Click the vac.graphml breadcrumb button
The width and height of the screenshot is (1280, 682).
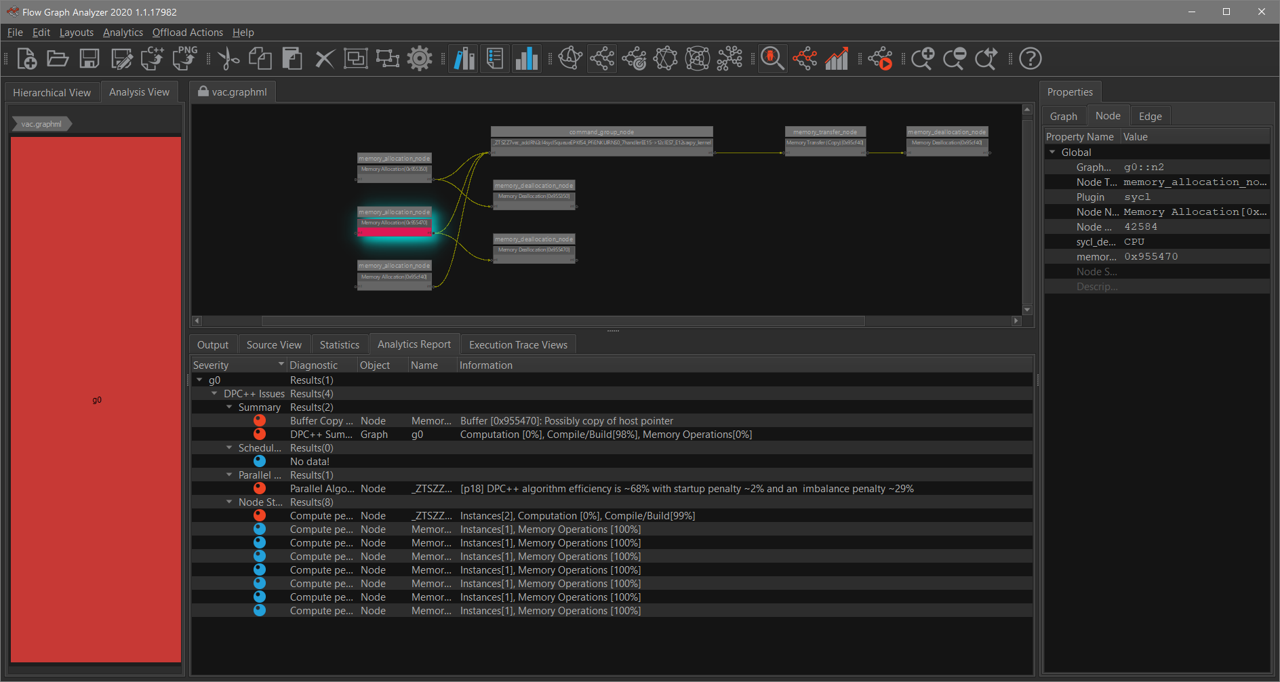coord(42,124)
